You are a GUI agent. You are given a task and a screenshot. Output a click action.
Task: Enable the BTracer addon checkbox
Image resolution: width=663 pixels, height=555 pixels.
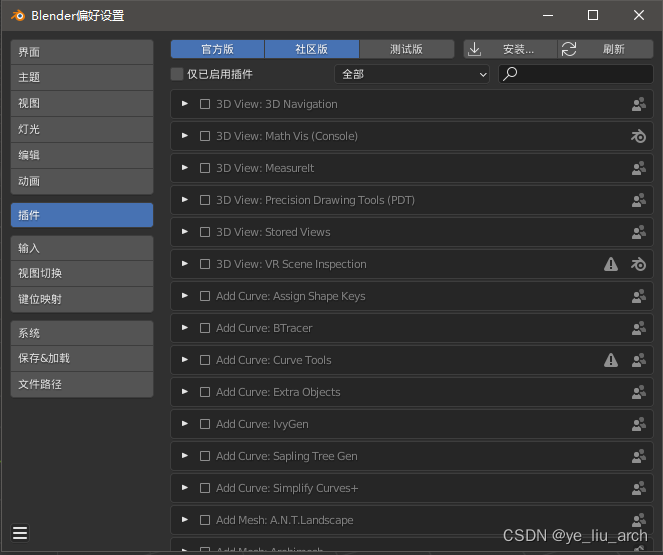[x=205, y=328]
